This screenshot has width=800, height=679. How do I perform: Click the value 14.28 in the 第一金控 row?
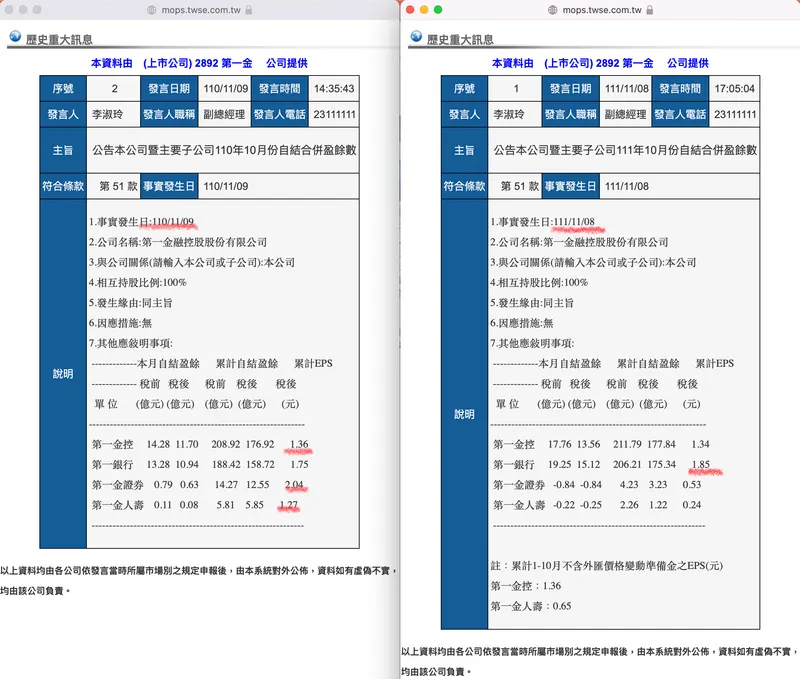coord(158,444)
